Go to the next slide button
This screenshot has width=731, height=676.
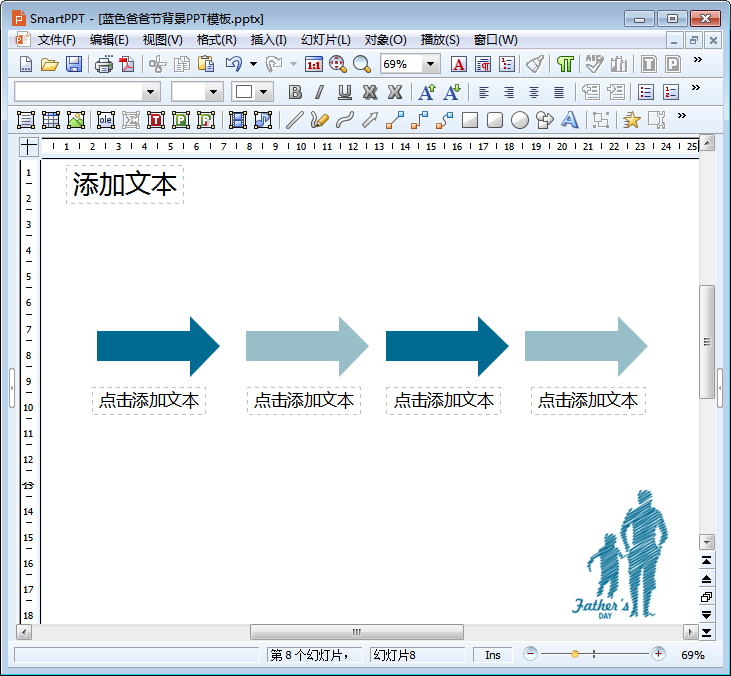(707, 615)
